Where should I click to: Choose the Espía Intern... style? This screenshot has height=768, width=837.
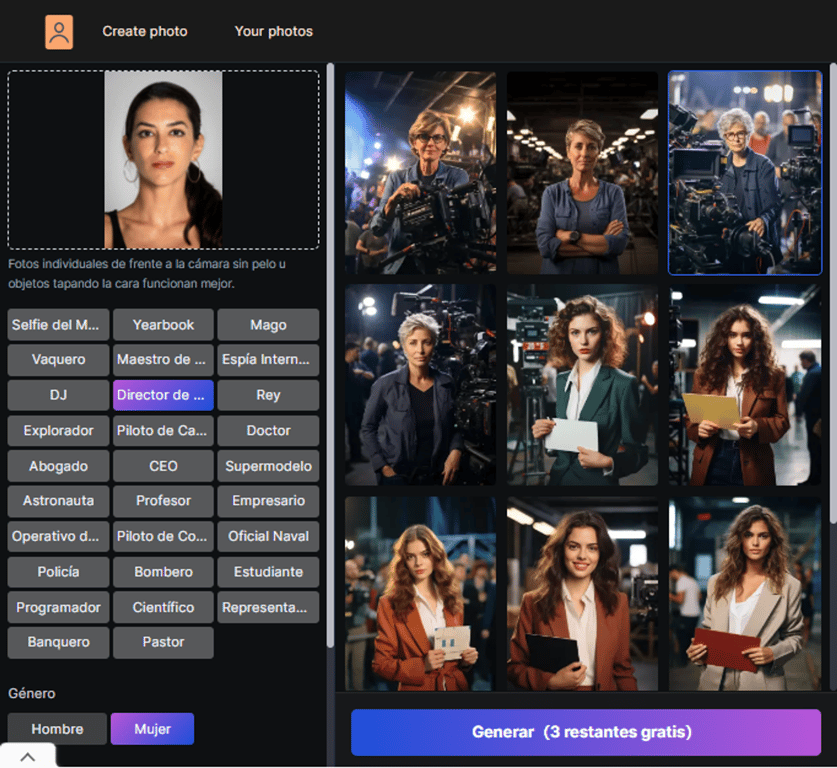pyautogui.click(x=268, y=360)
